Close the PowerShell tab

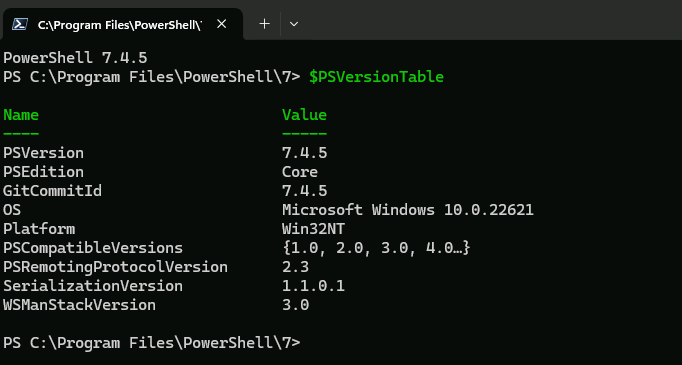(221, 24)
